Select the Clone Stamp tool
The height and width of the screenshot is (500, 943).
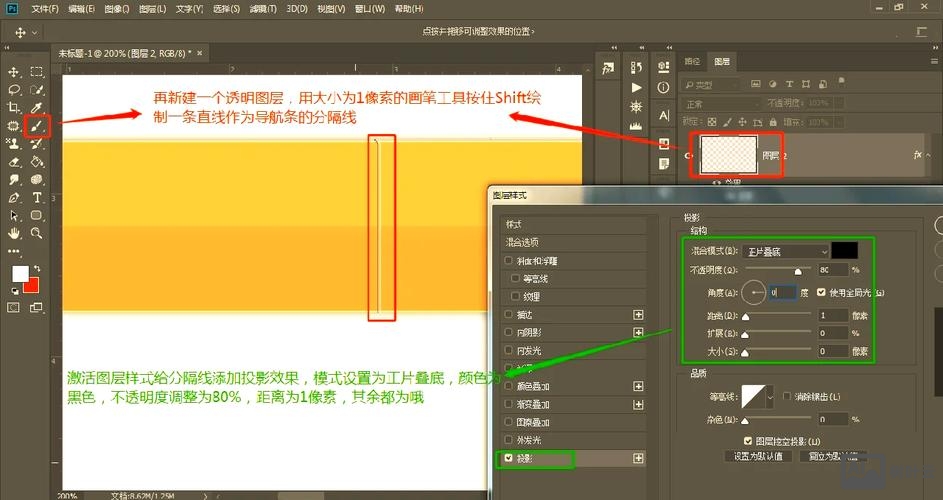coord(14,144)
